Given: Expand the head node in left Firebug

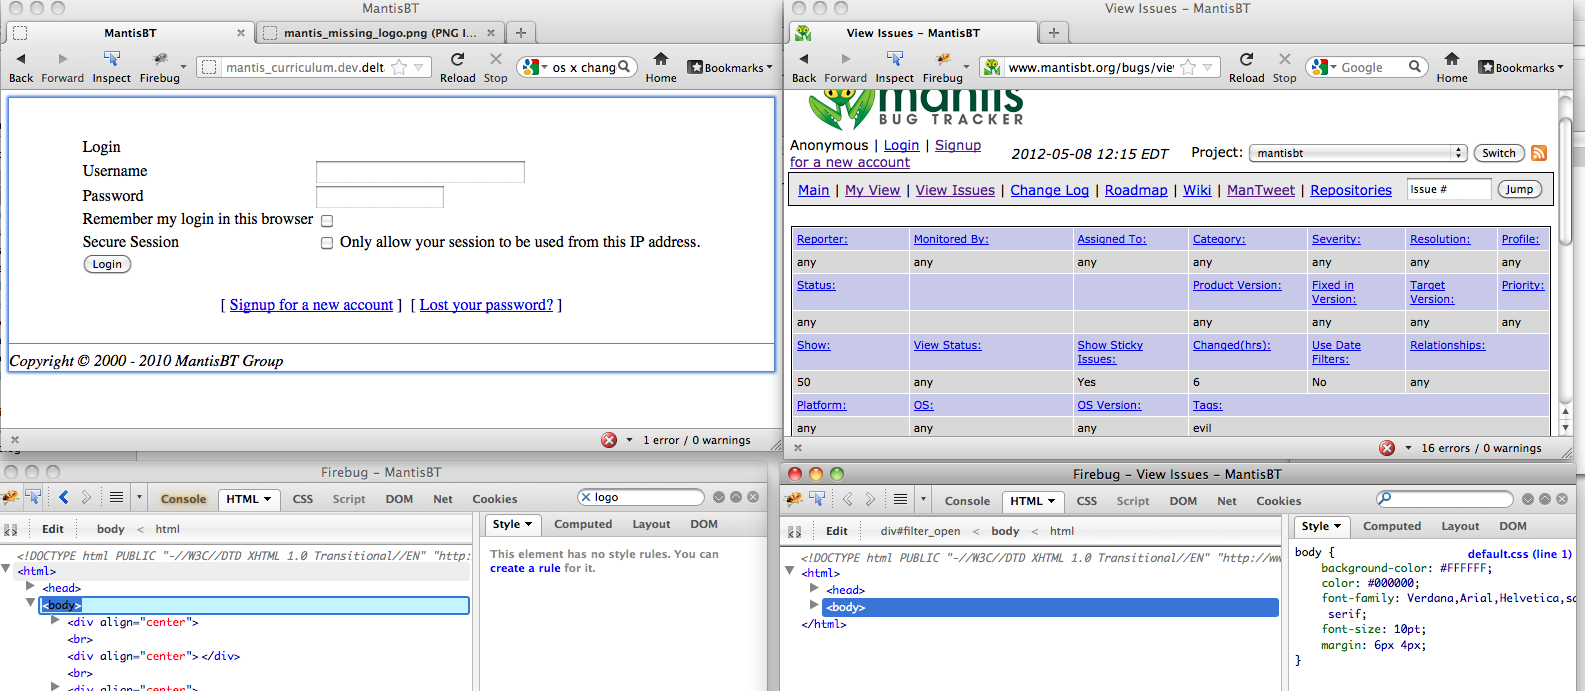Looking at the screenshot, I should point(31,587).
